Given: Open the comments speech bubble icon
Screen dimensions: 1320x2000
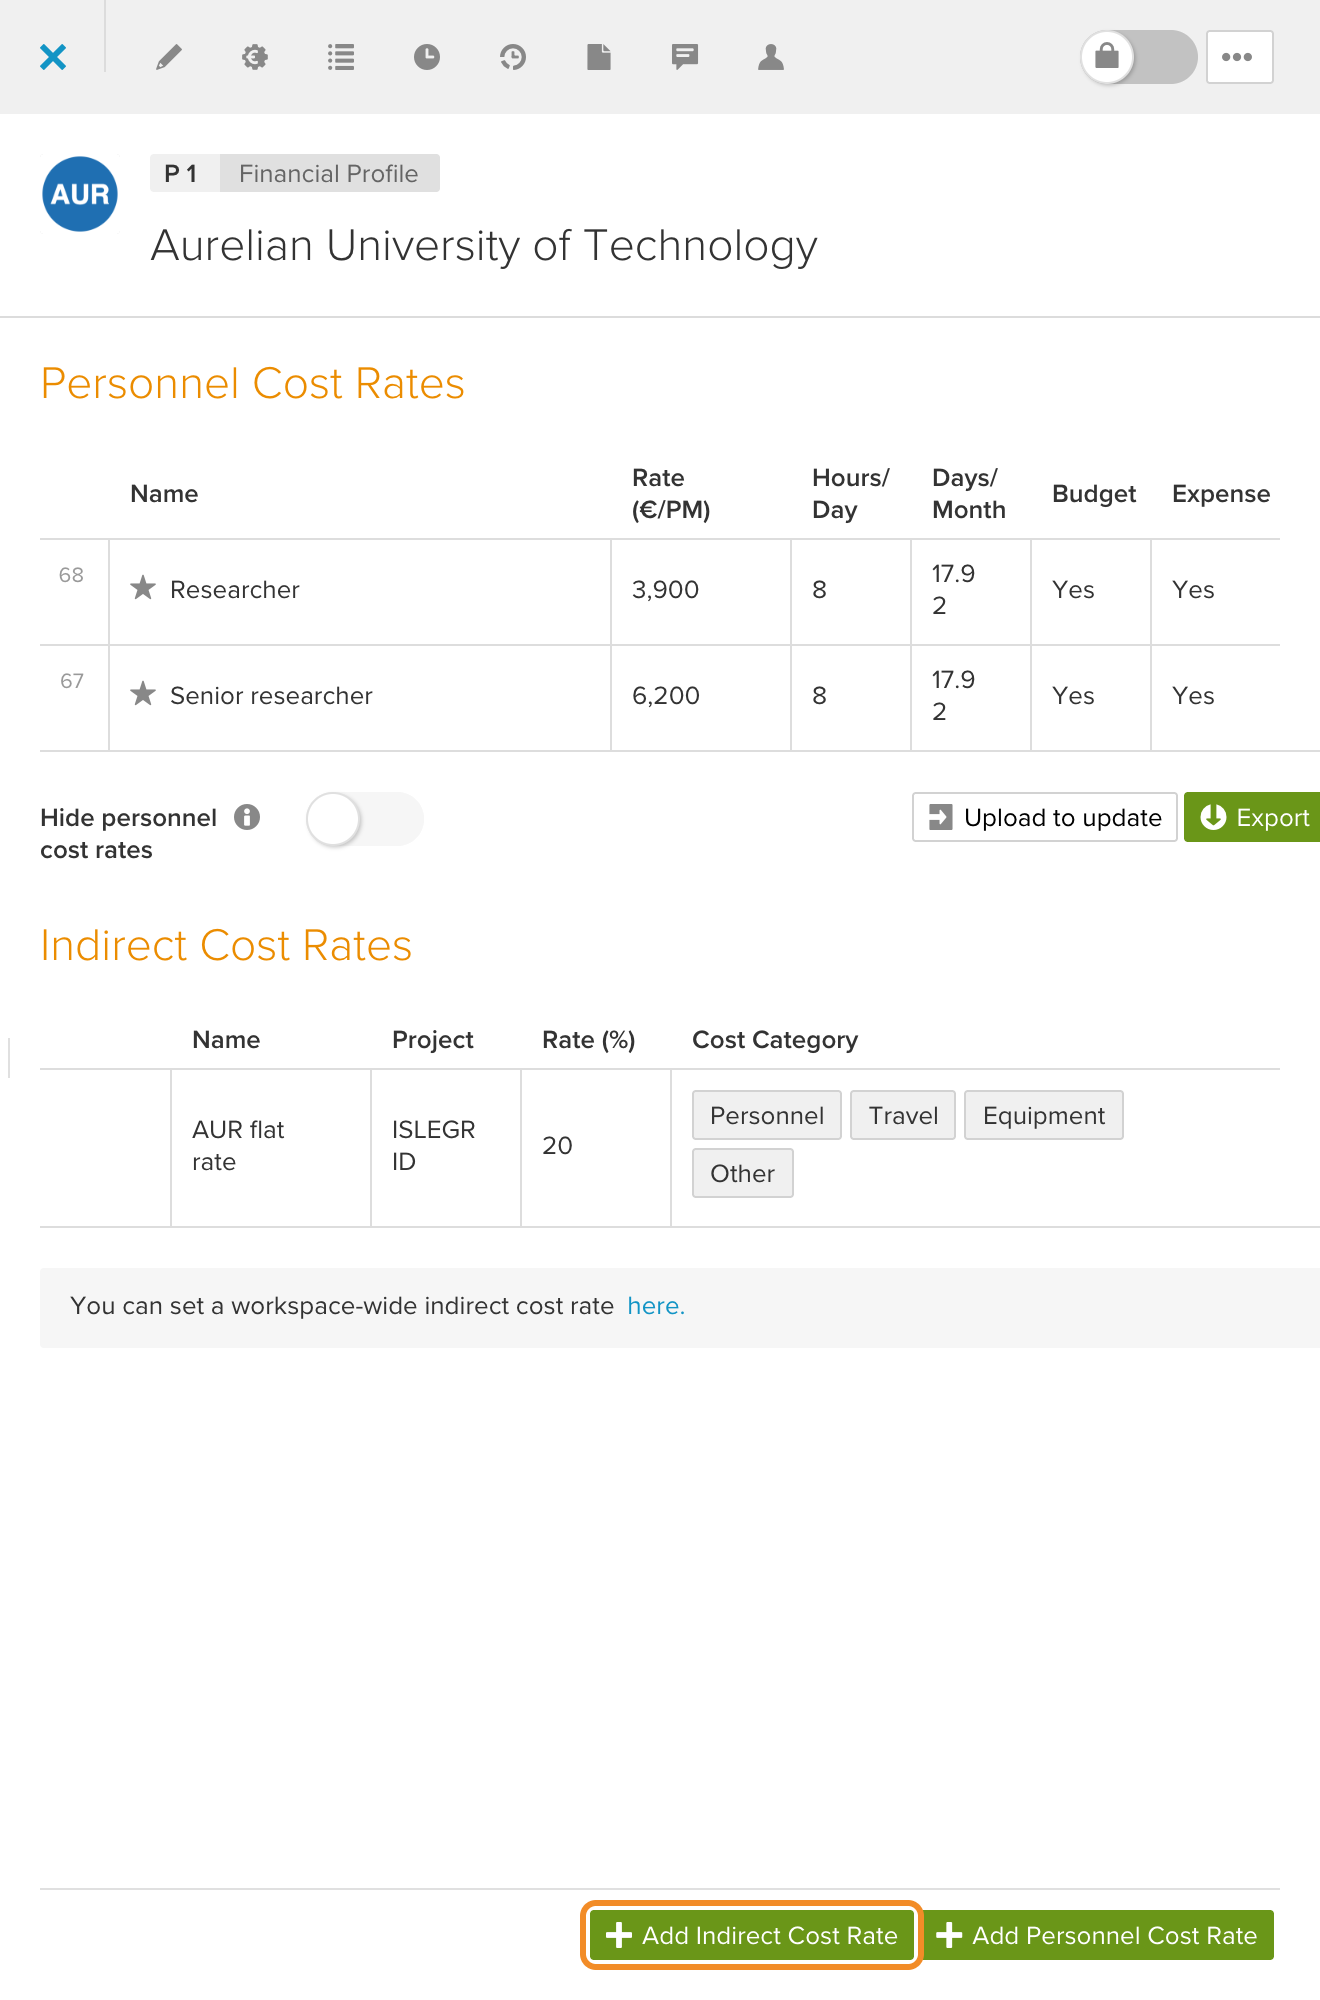Looking at the screenshot, I should click(x=685, y=57).
